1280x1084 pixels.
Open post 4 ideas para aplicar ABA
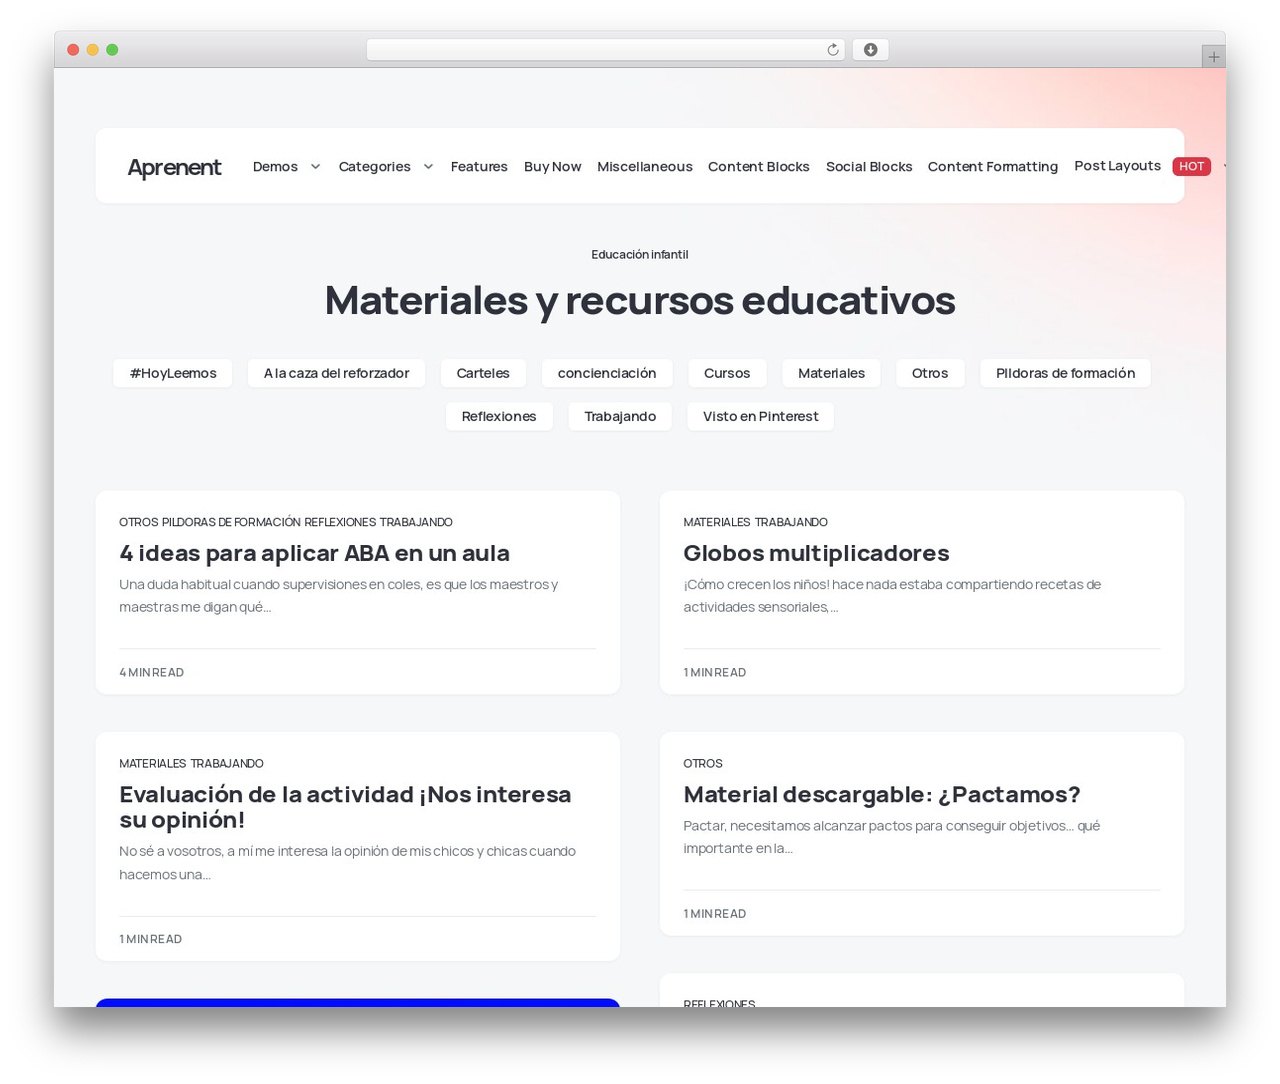click(314, 553)
